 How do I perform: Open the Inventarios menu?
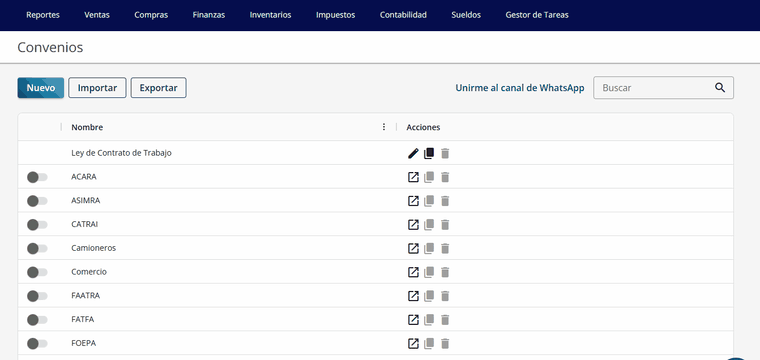tap(270, 15)
